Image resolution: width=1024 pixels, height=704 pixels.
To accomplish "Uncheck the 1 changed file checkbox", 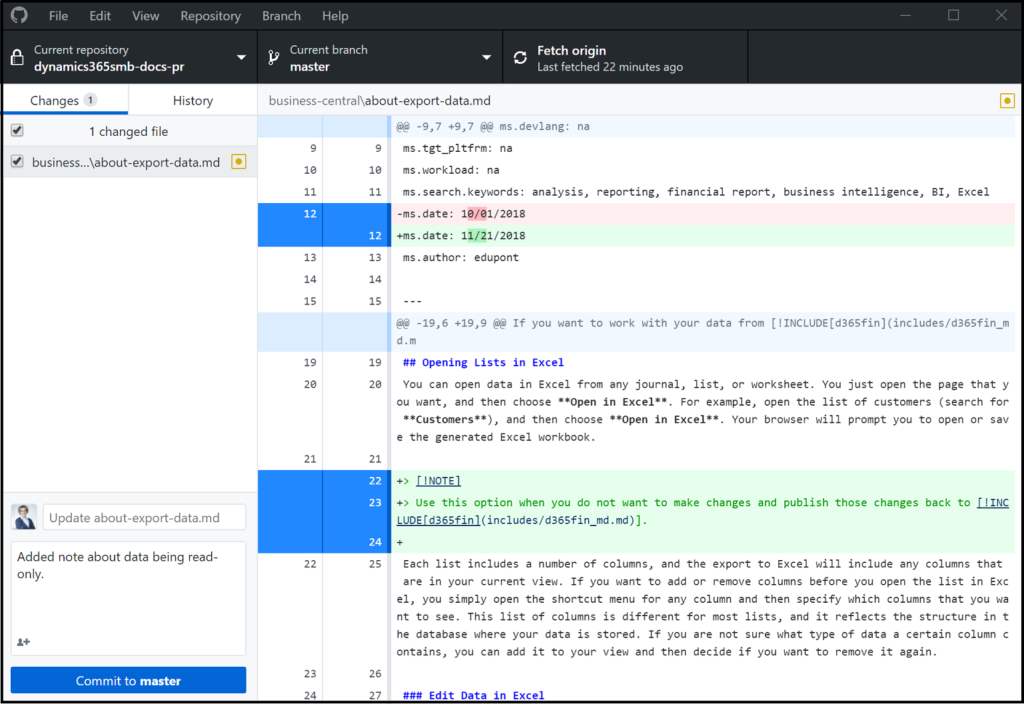I will pos(16,131).
